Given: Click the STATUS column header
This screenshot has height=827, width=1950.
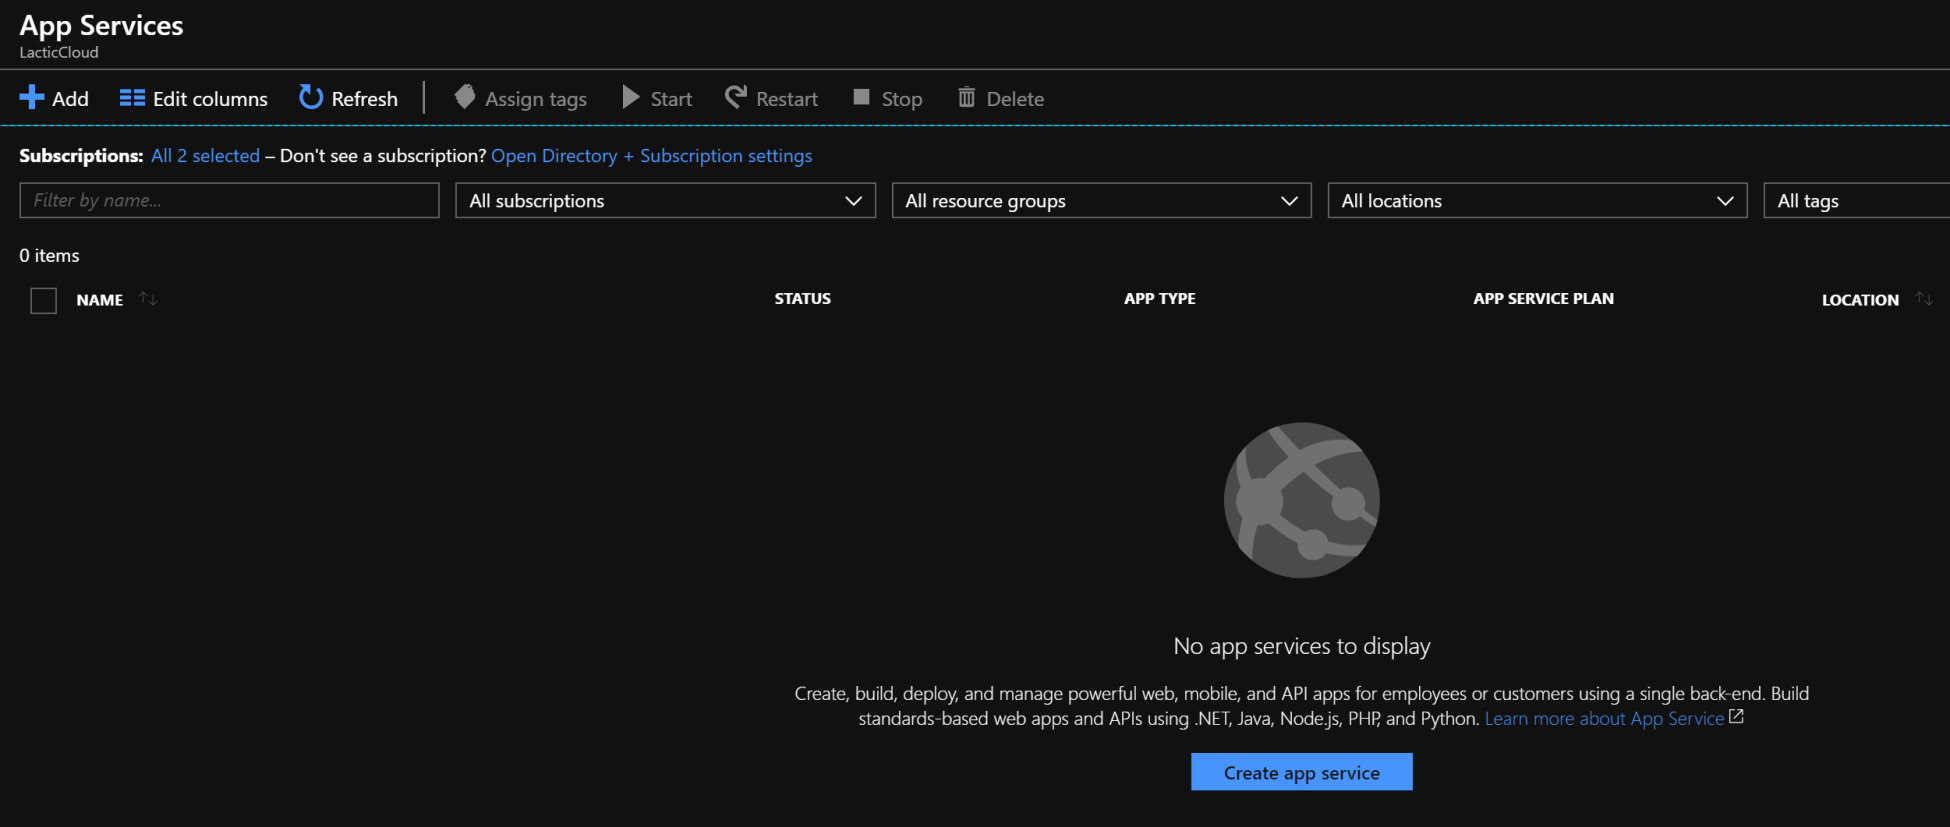Looking at the screenshot, I should tap(803, 299).
